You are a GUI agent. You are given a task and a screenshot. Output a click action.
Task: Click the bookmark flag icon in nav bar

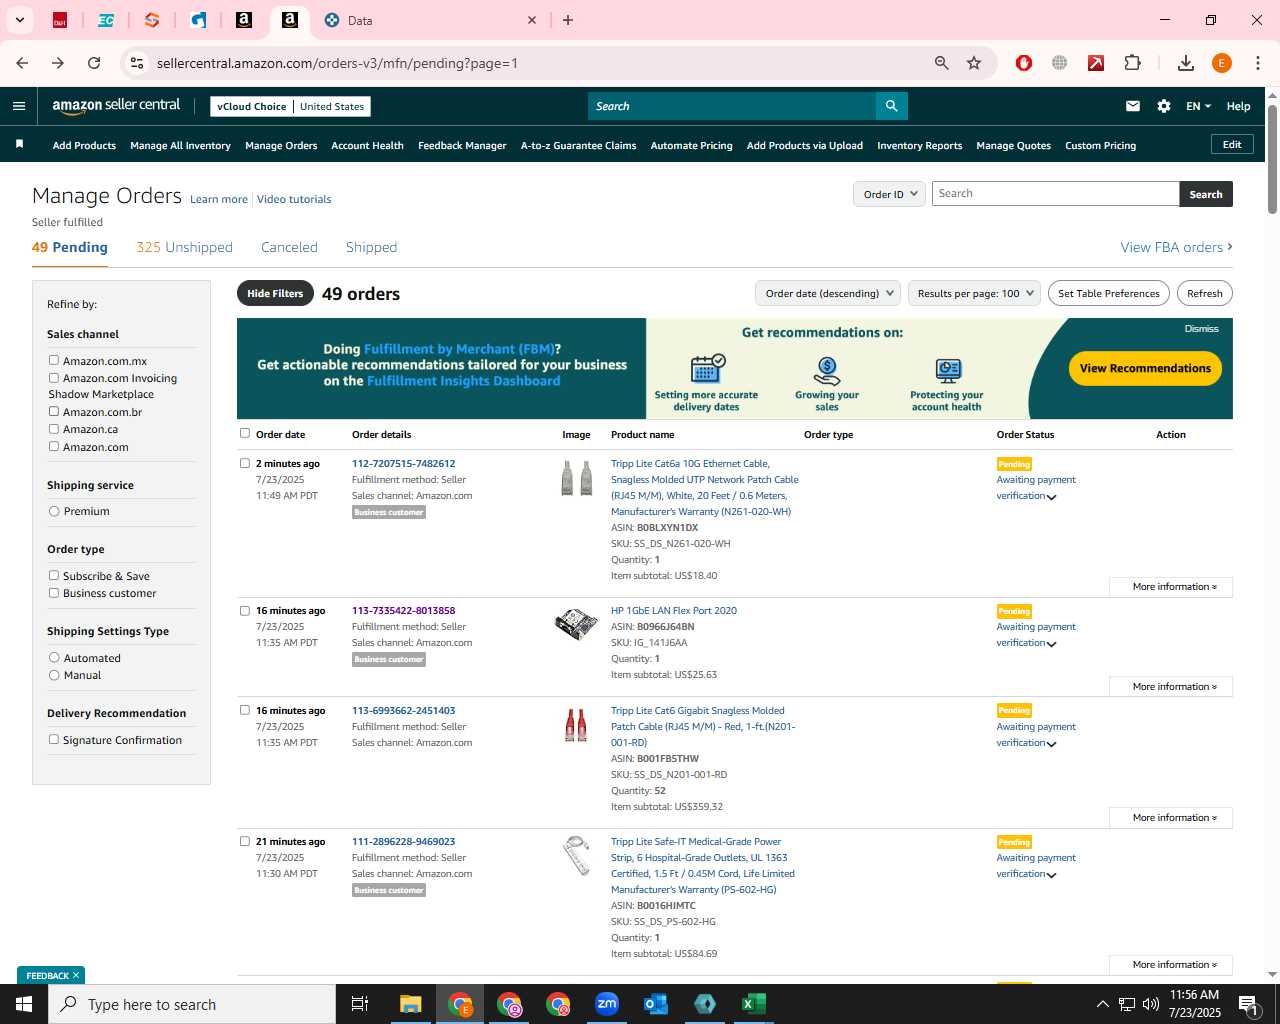click(19, 145)
